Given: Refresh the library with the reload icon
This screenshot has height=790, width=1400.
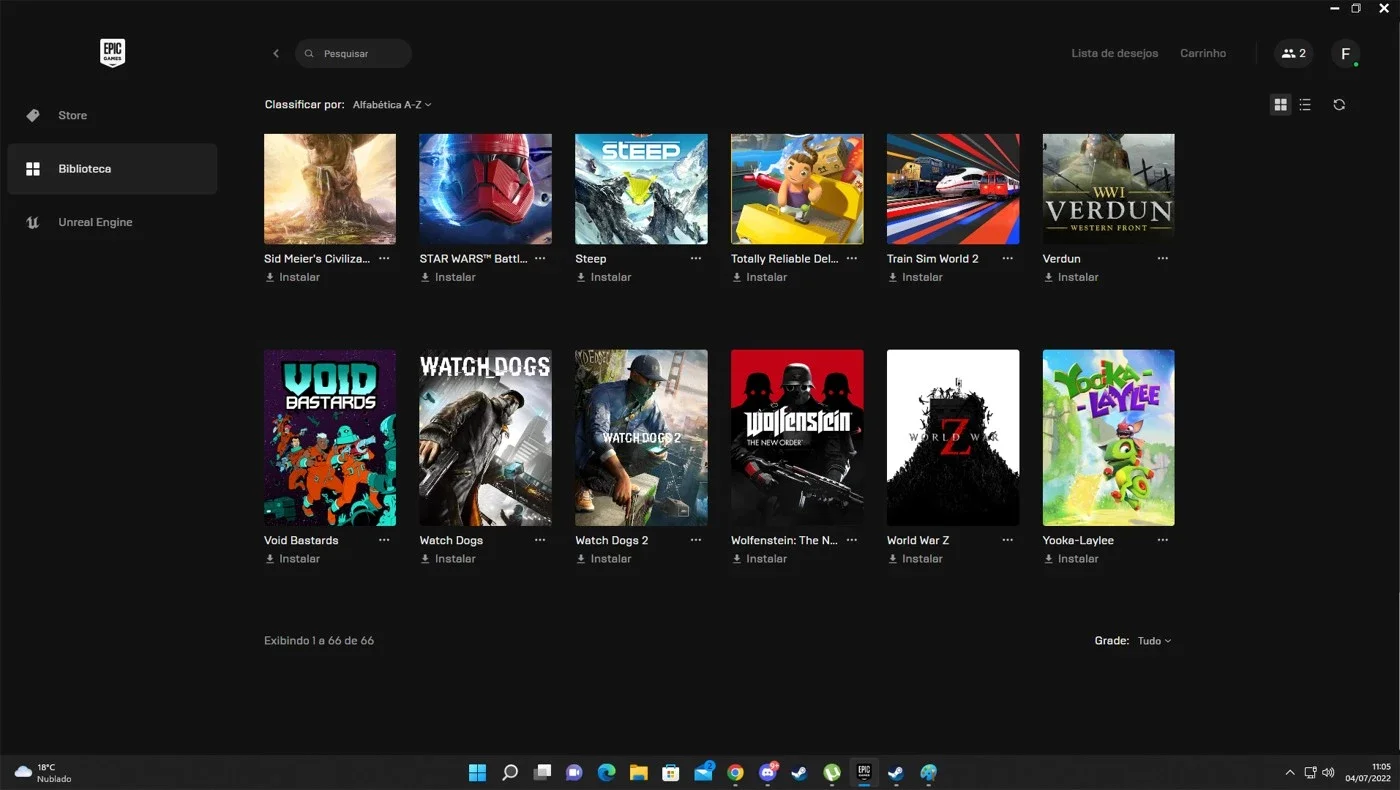Looking at the screenshot, I should coord(1339,105).
